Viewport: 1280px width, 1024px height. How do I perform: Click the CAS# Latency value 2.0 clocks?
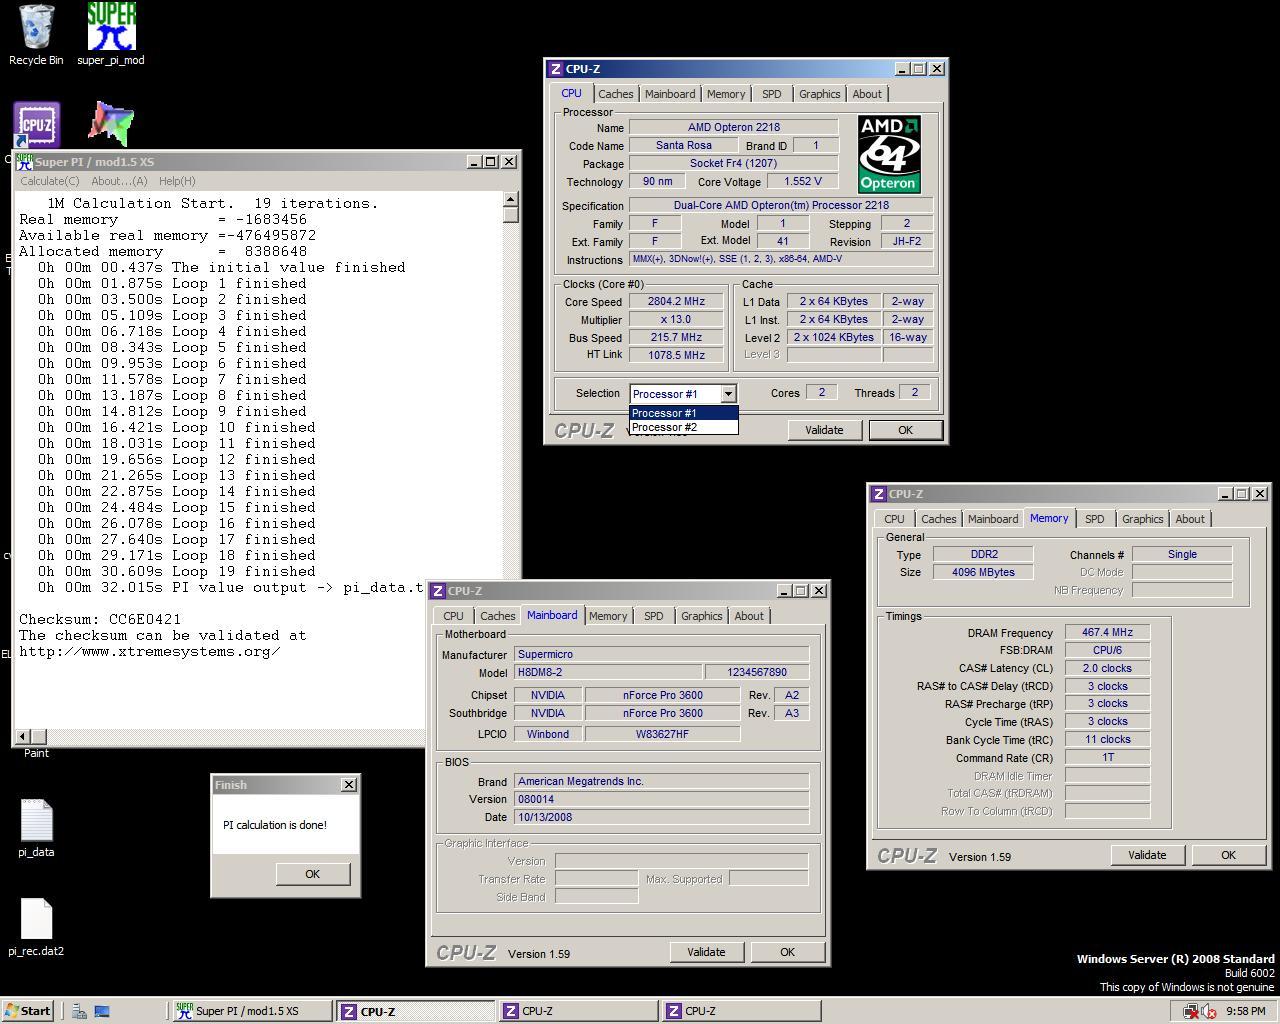[x=1107, y=668]
